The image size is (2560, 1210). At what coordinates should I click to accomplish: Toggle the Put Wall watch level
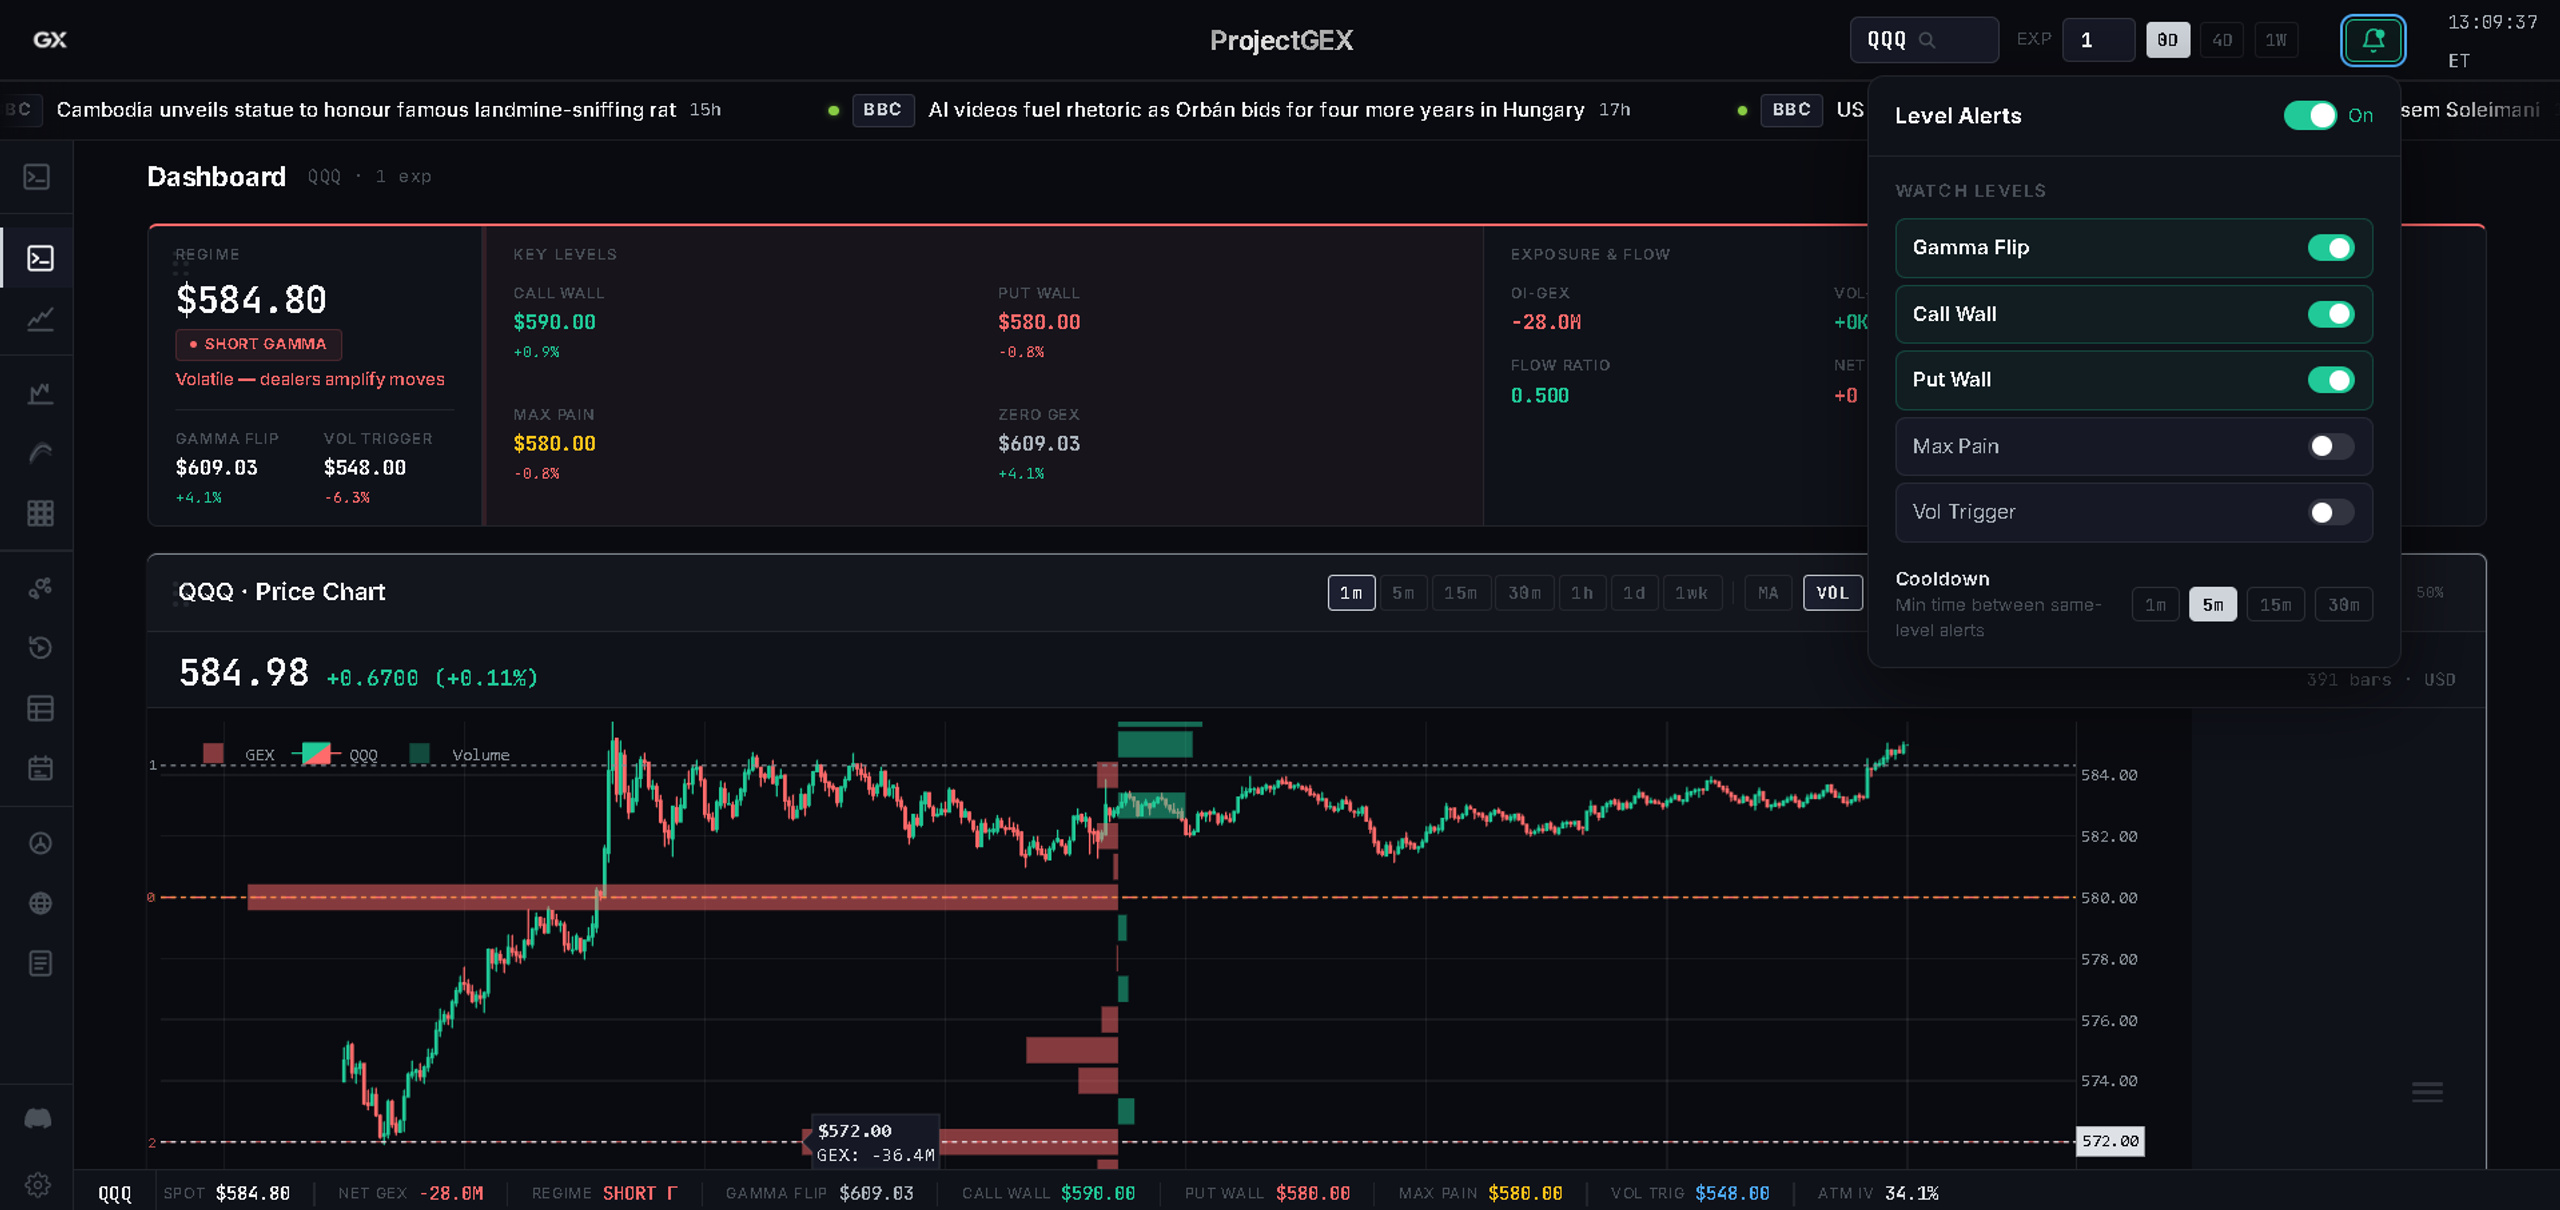click(2331, 380)
